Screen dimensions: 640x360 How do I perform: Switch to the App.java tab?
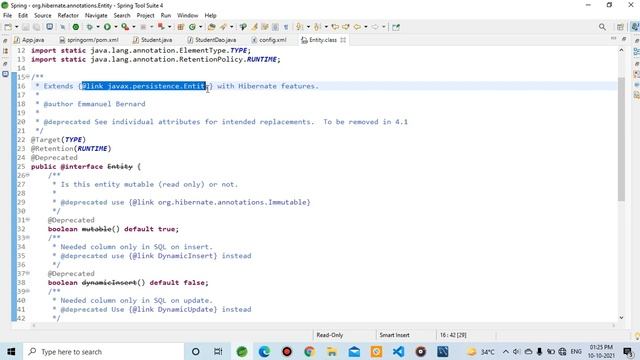pyautogui.click(x=29, y=40)
